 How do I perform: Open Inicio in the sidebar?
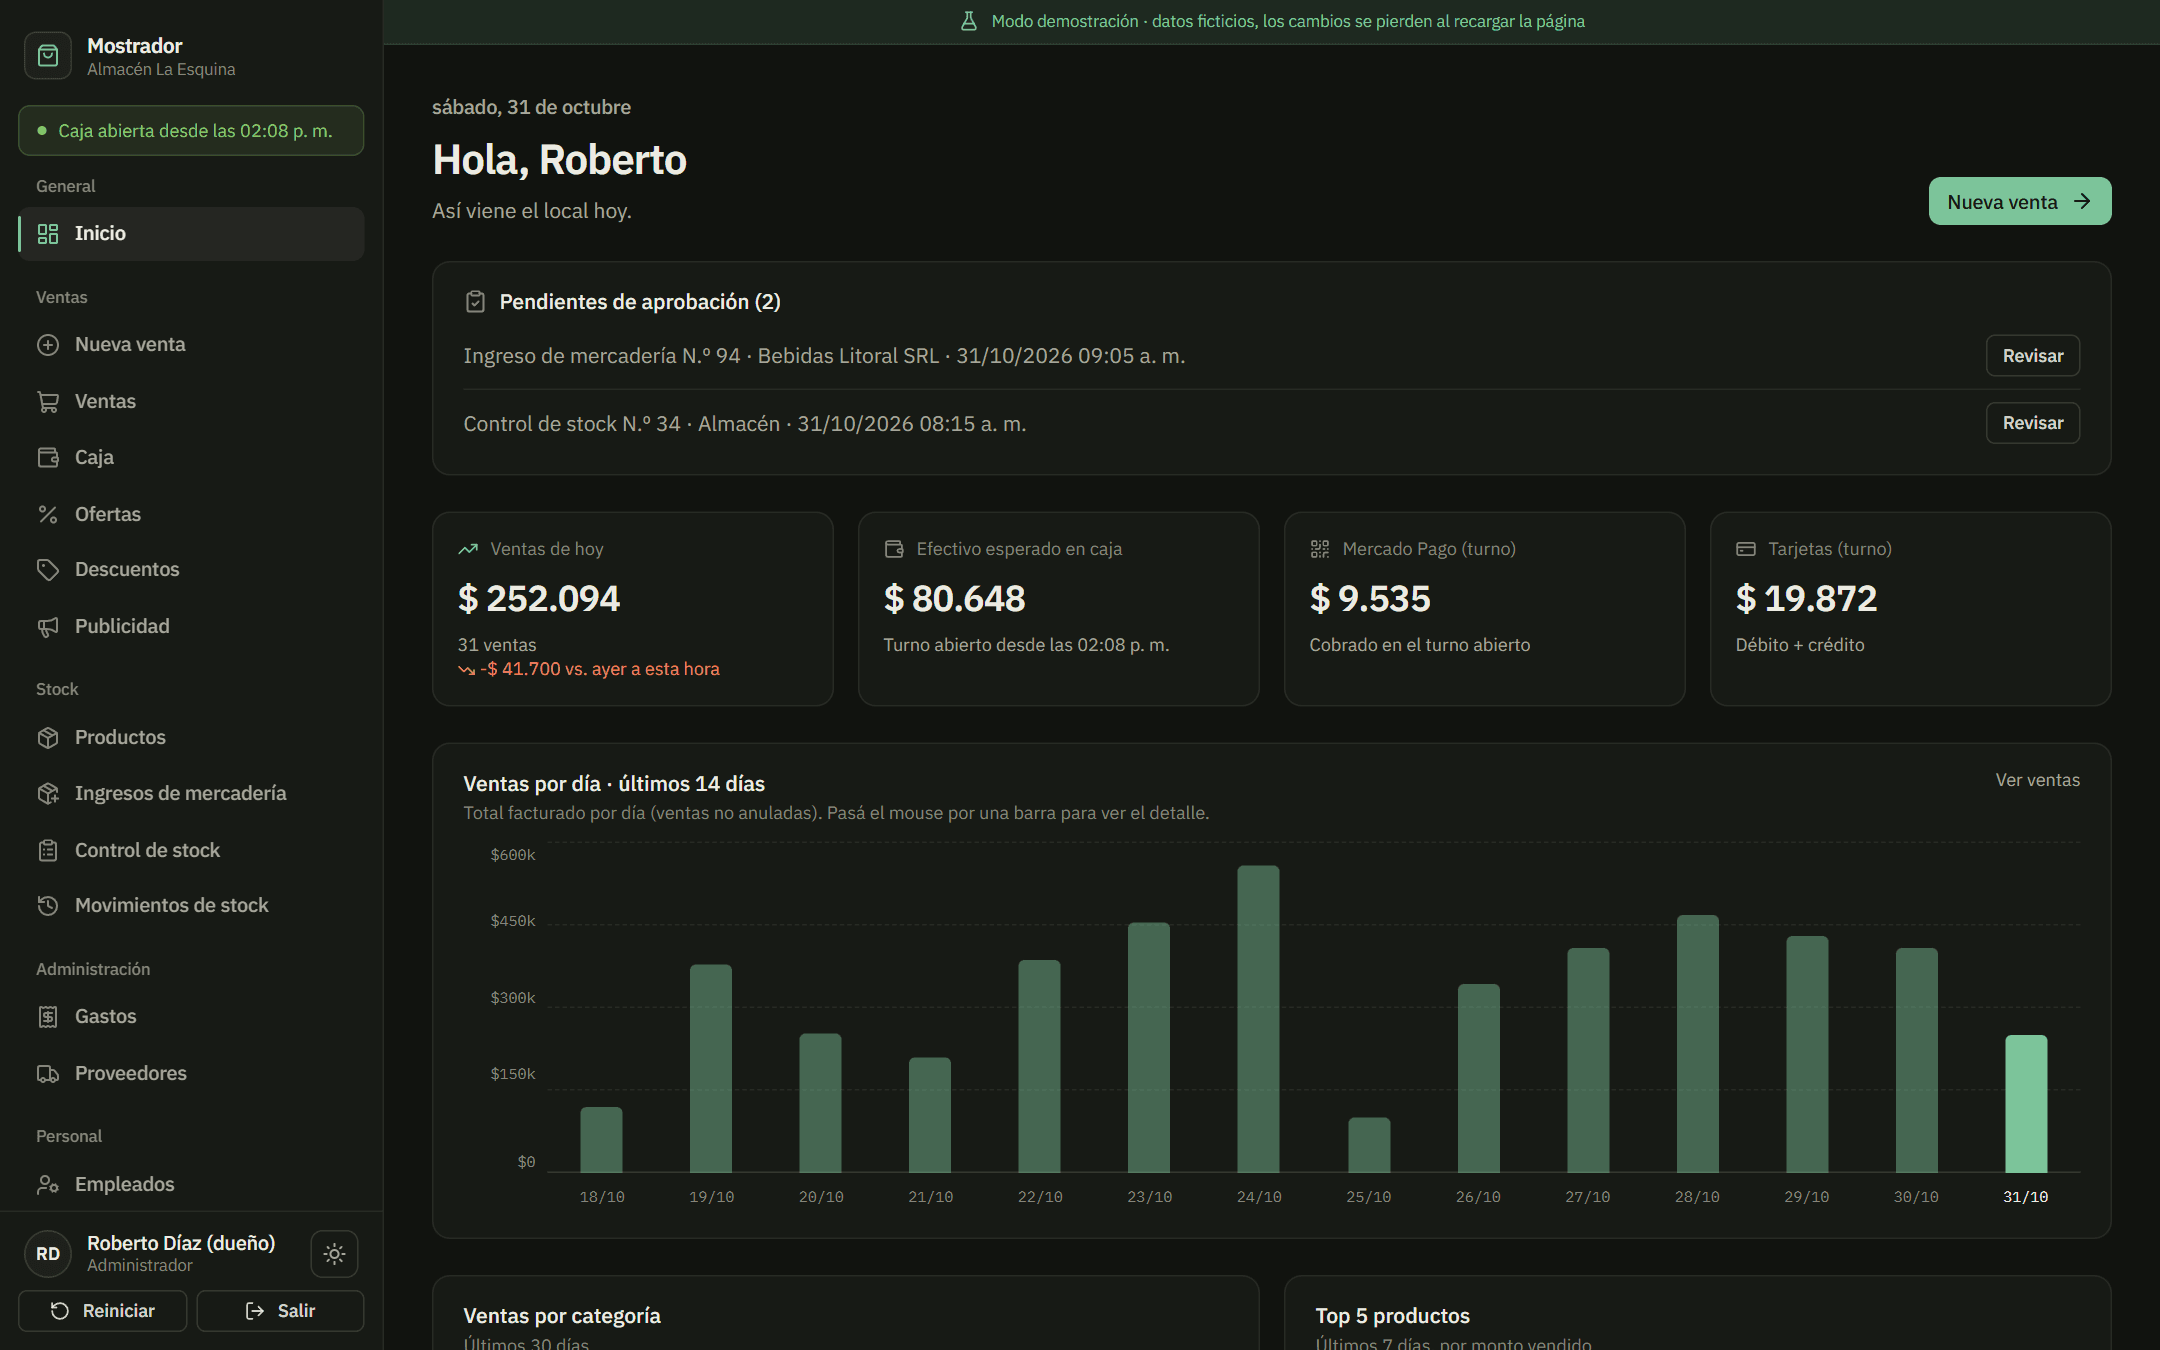pos(192,234)
